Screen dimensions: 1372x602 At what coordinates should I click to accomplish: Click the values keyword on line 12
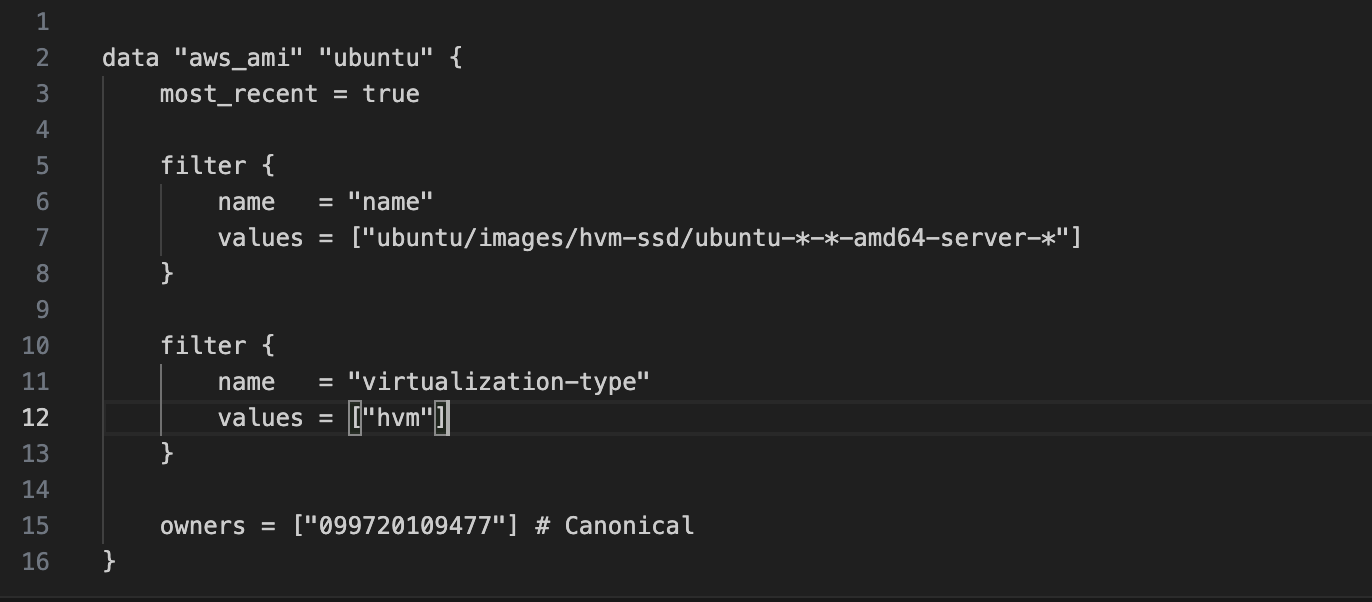(260, 418)
